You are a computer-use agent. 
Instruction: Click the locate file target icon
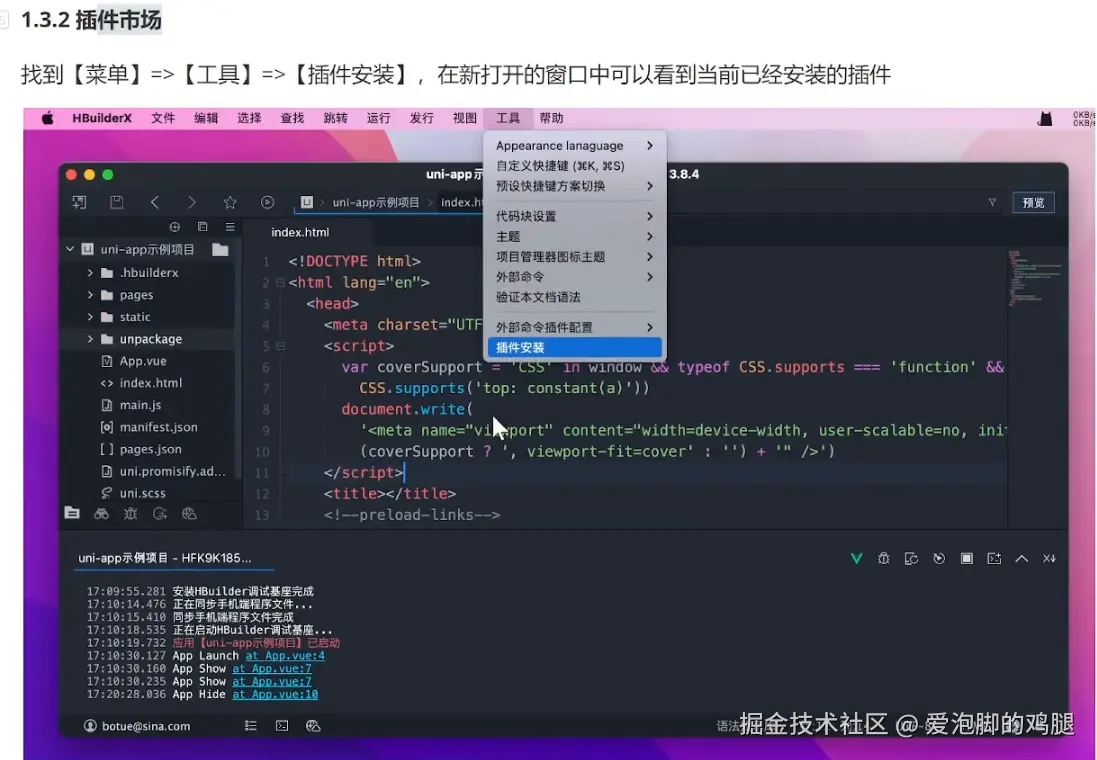tap(175, 227)
